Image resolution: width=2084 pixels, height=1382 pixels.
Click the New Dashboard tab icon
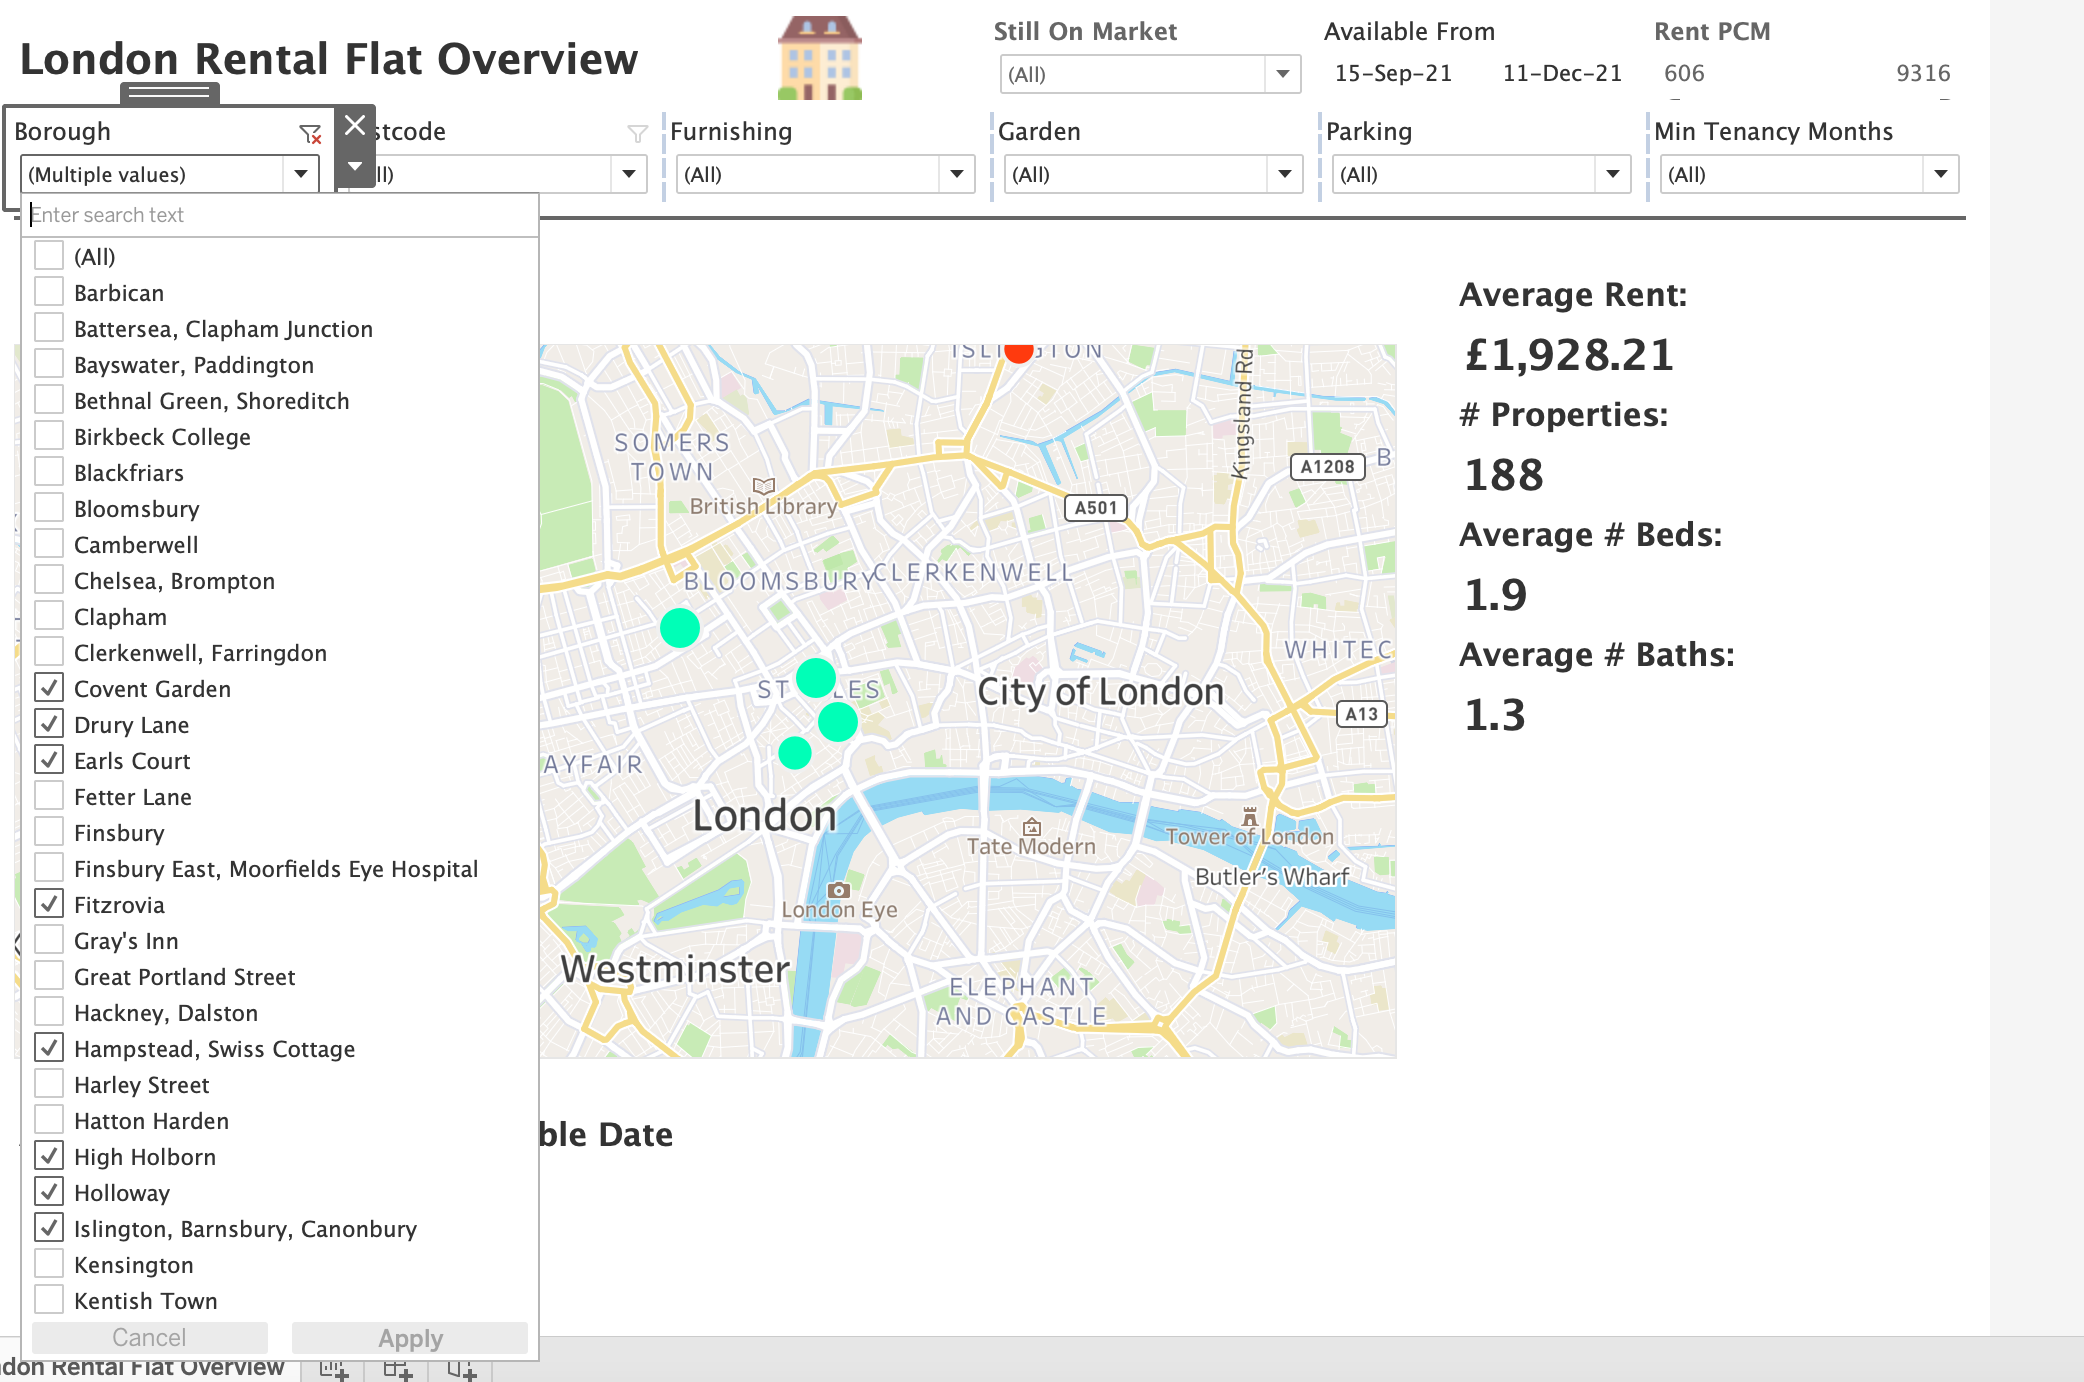(x=397, y=1369)
